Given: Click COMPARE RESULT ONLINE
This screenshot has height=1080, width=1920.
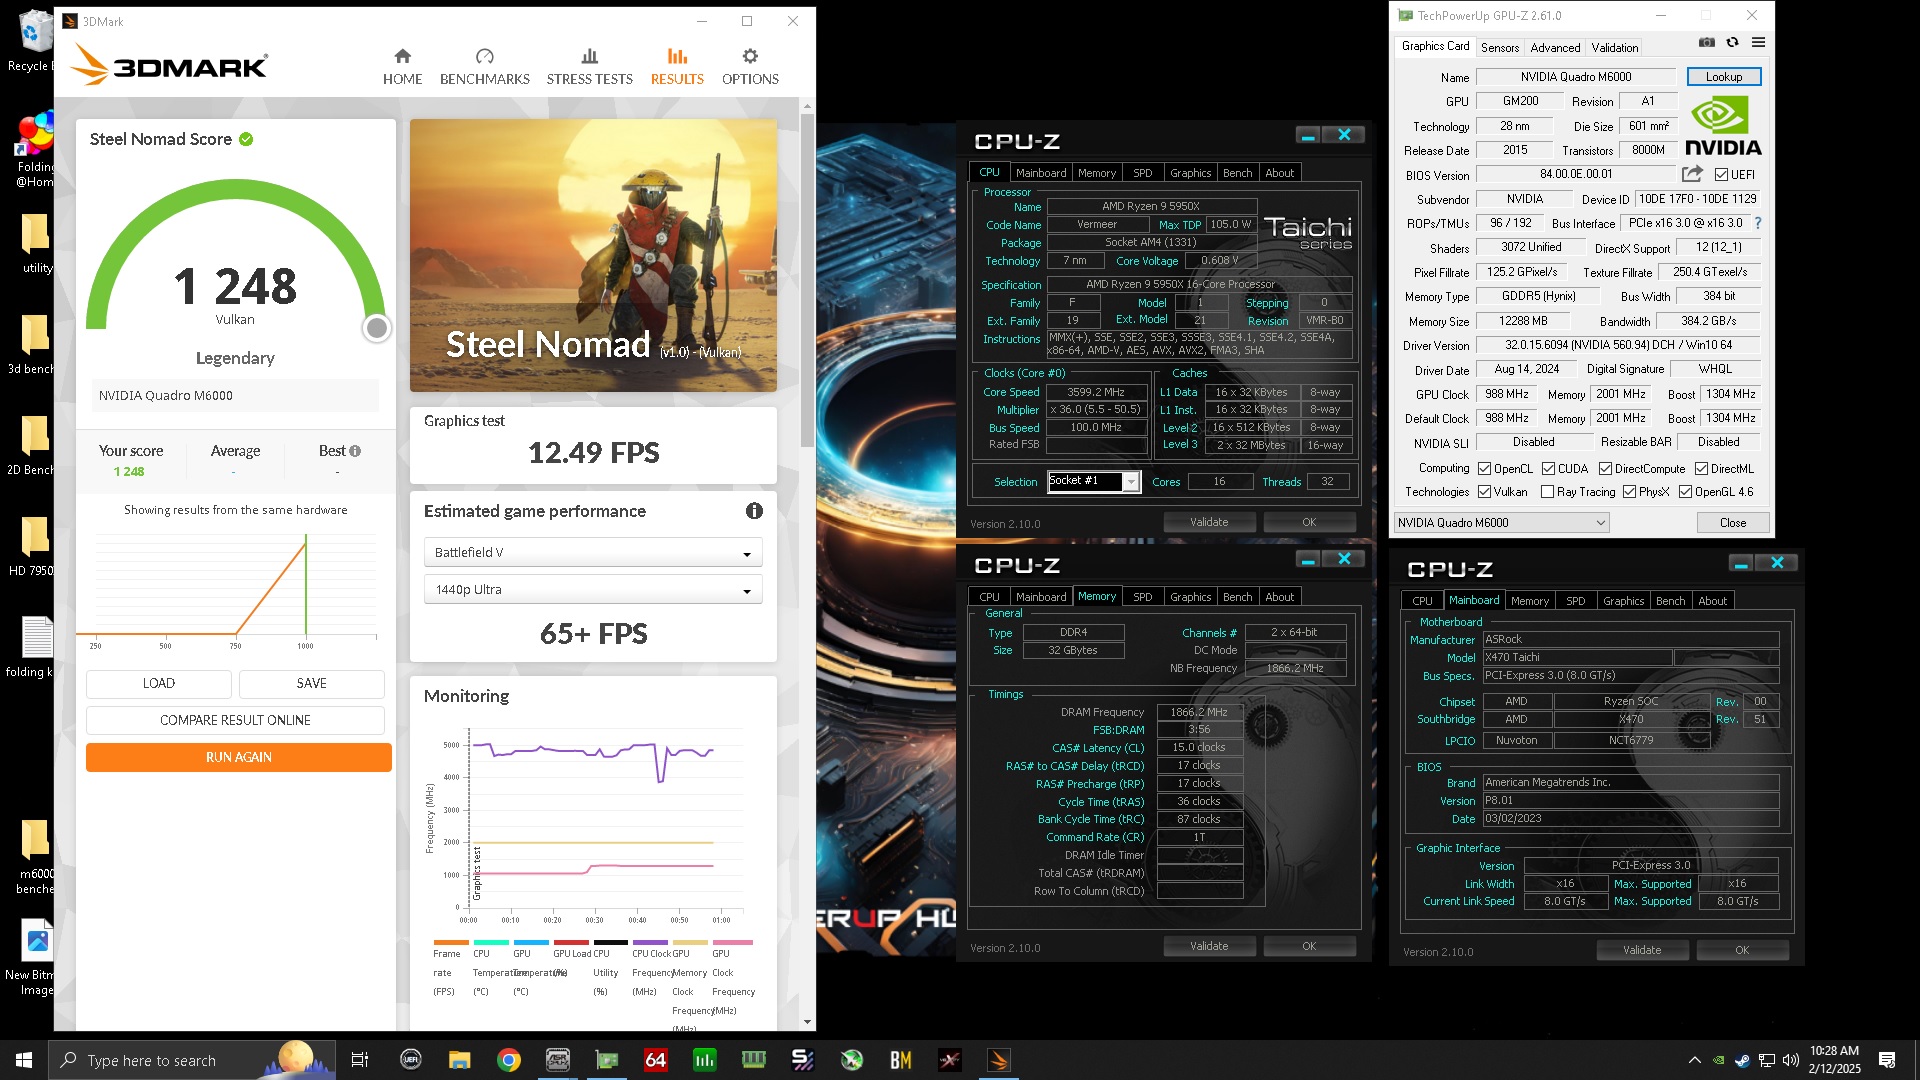Looking at the screenshot, I should click(235, 720).
